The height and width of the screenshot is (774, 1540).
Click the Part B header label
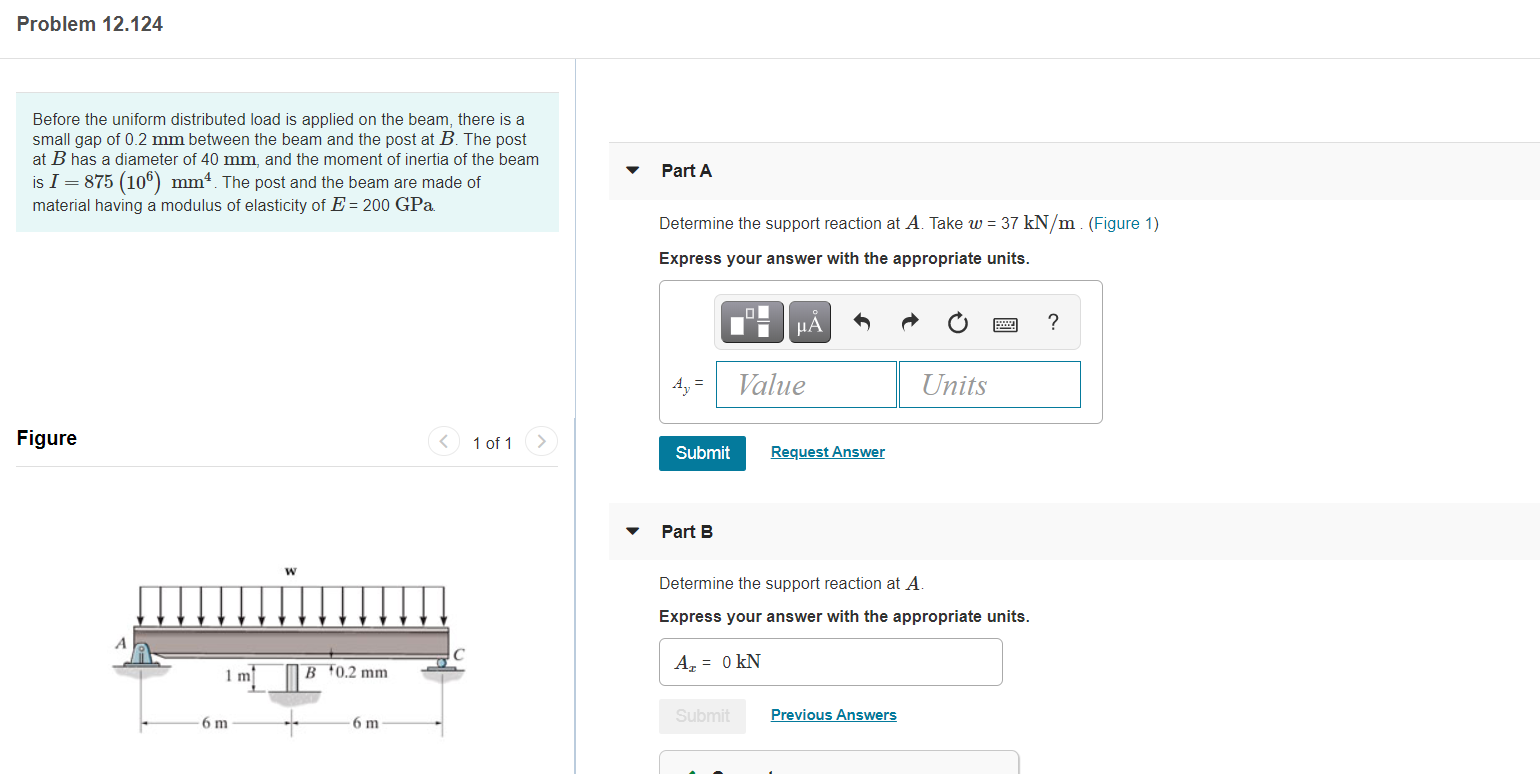[687, 532]
